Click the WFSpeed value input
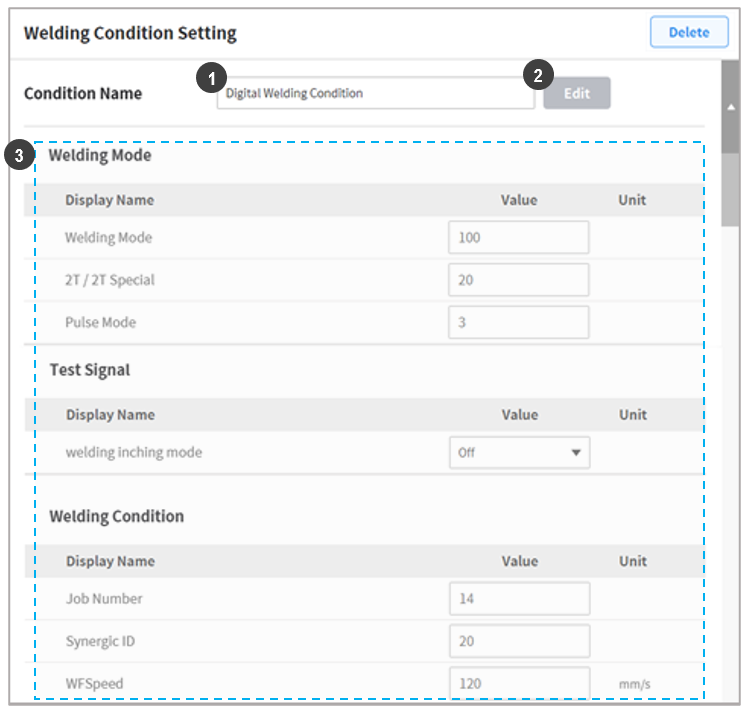The image size is (746, 709). pyautogui.click(x=519, y=683)
